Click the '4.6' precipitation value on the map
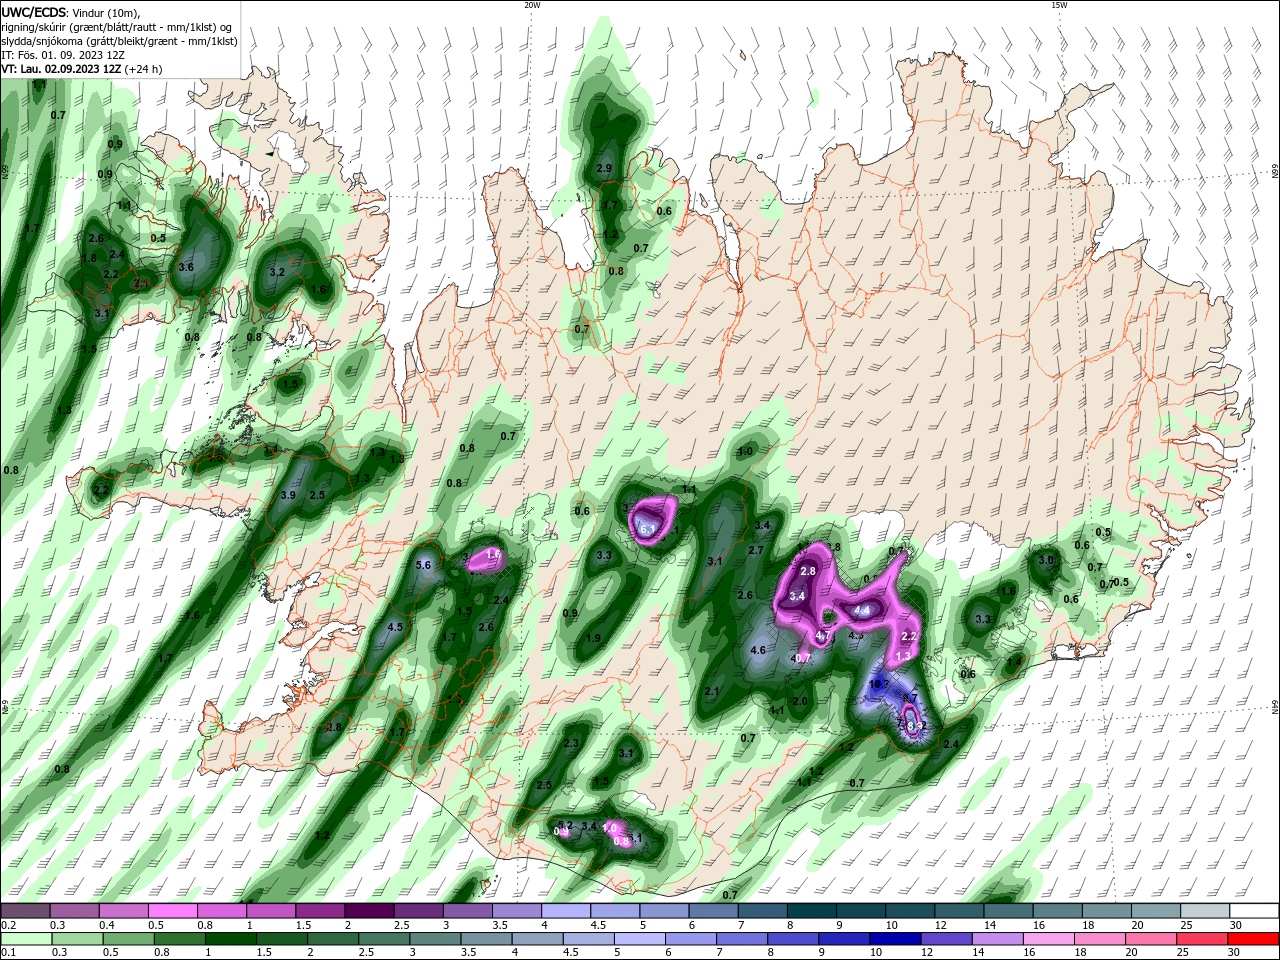Image resolution: width=1280 pixels, height=960 pixels. [757, 650]
